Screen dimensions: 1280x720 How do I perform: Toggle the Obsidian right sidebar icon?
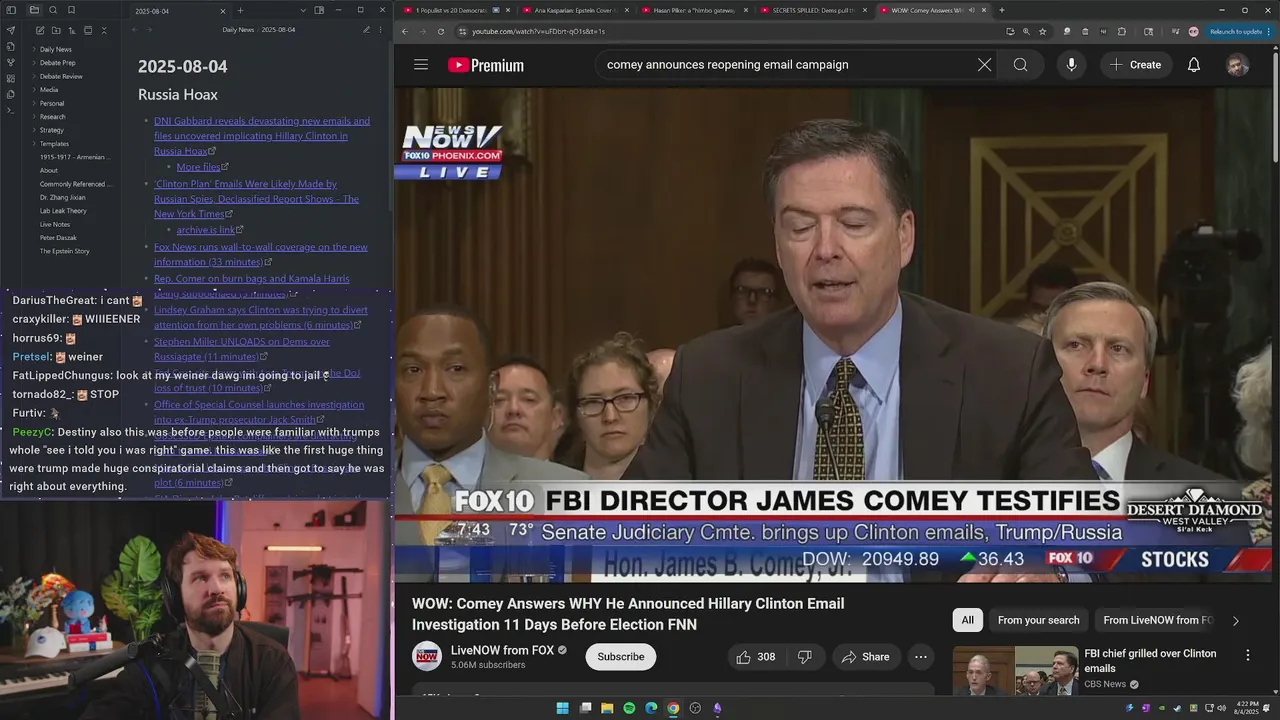[319, 10]
